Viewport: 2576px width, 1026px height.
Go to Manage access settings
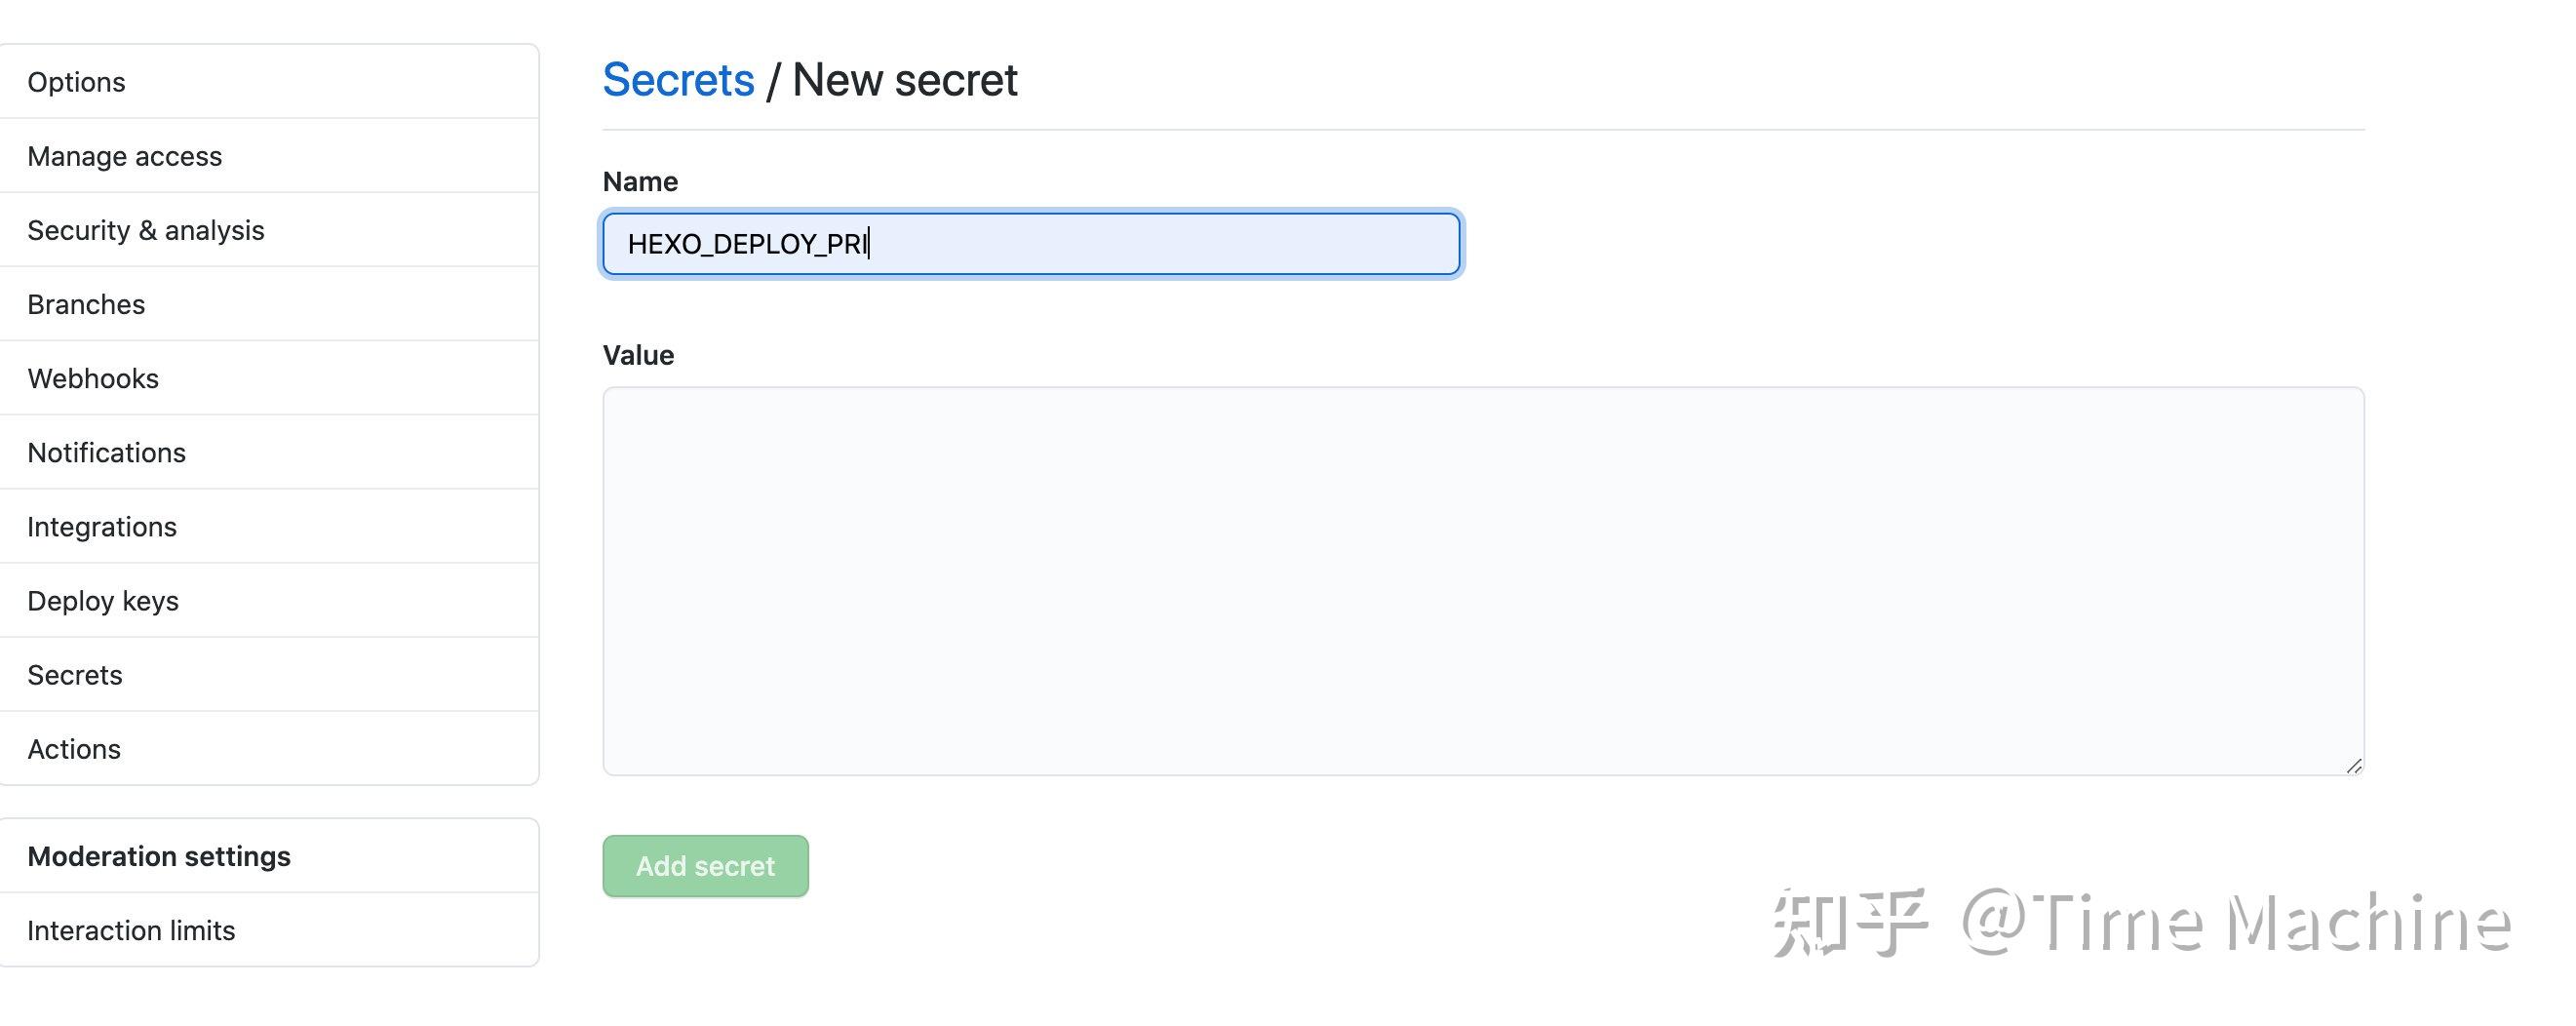pos(125,156)
